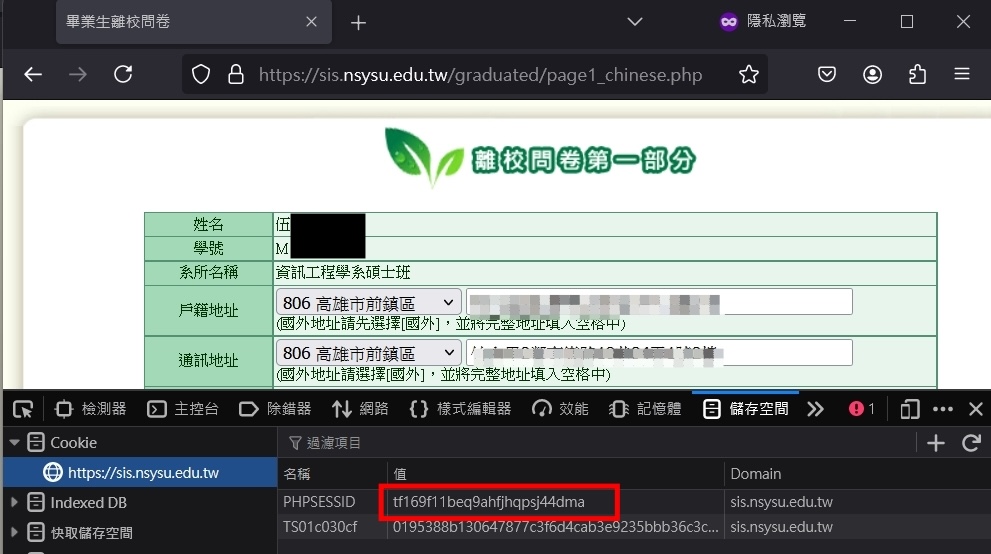
Task: Collapse the Cookie tree node
Action: click(x=14, y=443)
